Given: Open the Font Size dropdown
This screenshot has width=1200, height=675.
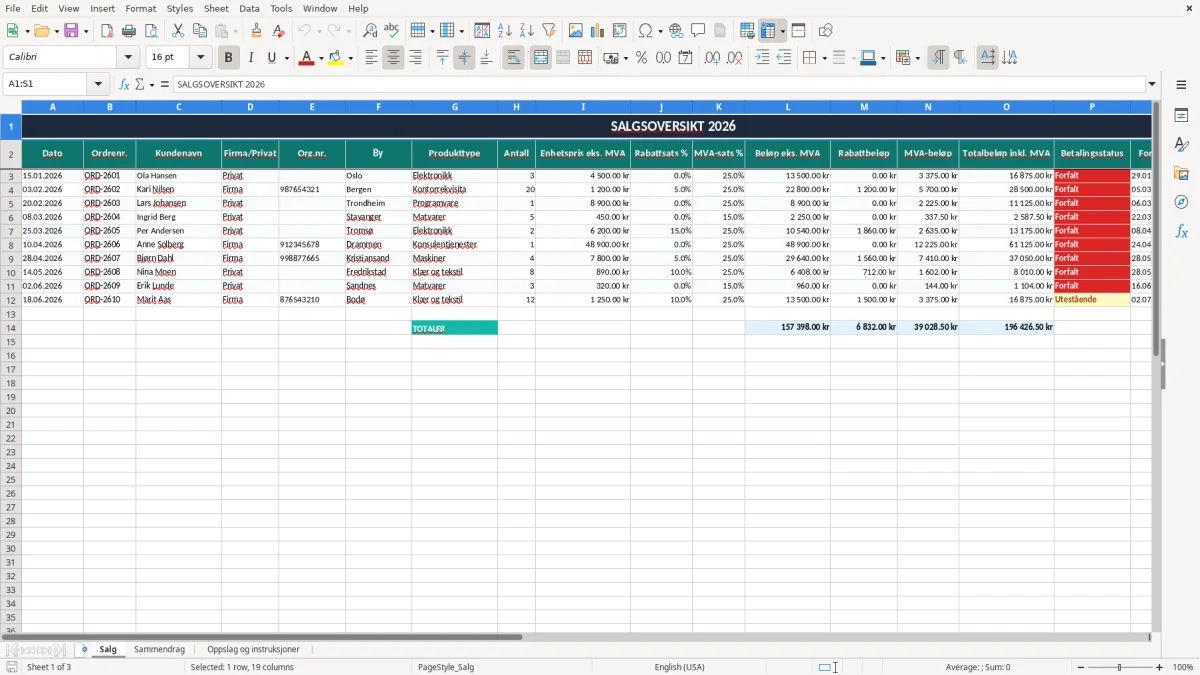Looking at the screenshot, I should 201,58.
